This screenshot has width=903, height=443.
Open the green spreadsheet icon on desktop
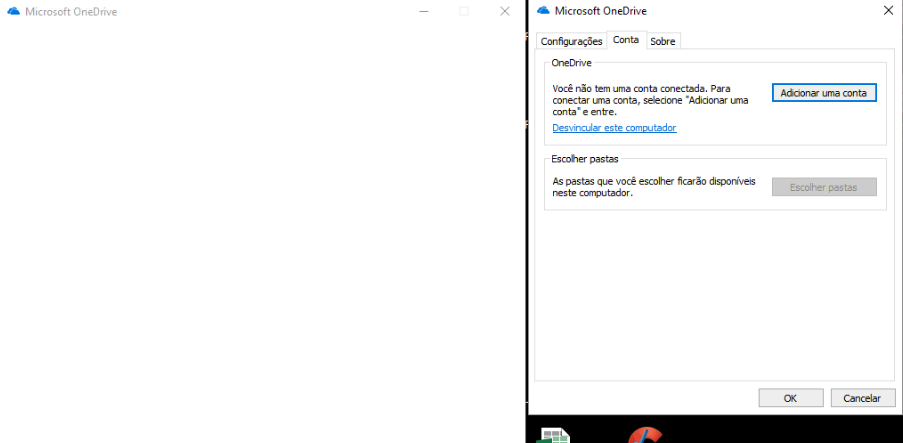click(553, 436)
